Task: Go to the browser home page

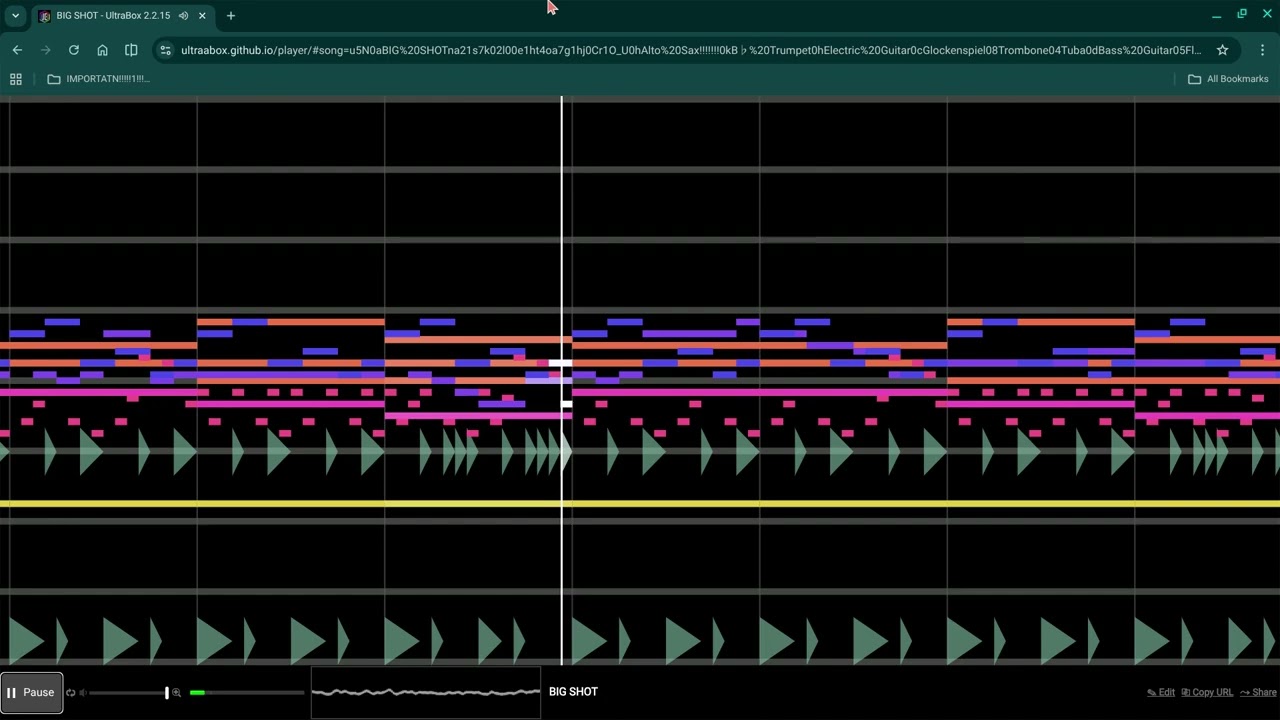Action: [102, 50]
